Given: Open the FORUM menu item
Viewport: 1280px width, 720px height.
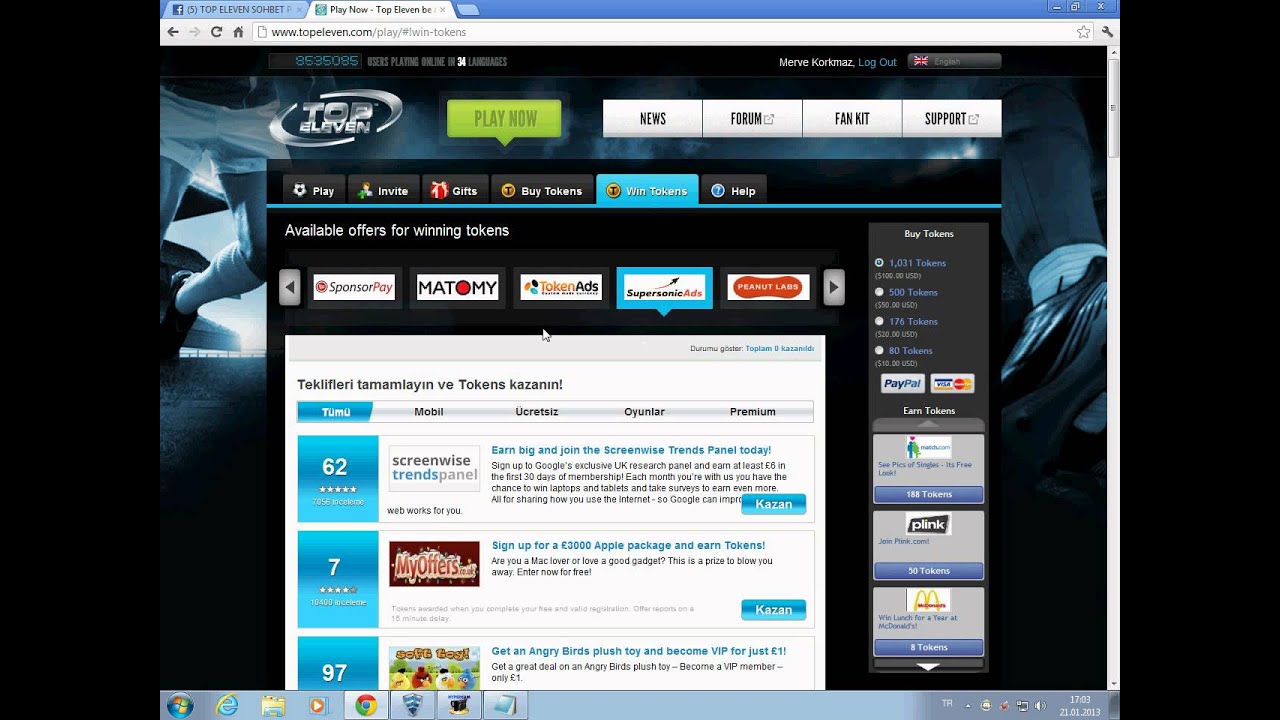Looking at the screenshot, I should [752, 119].
